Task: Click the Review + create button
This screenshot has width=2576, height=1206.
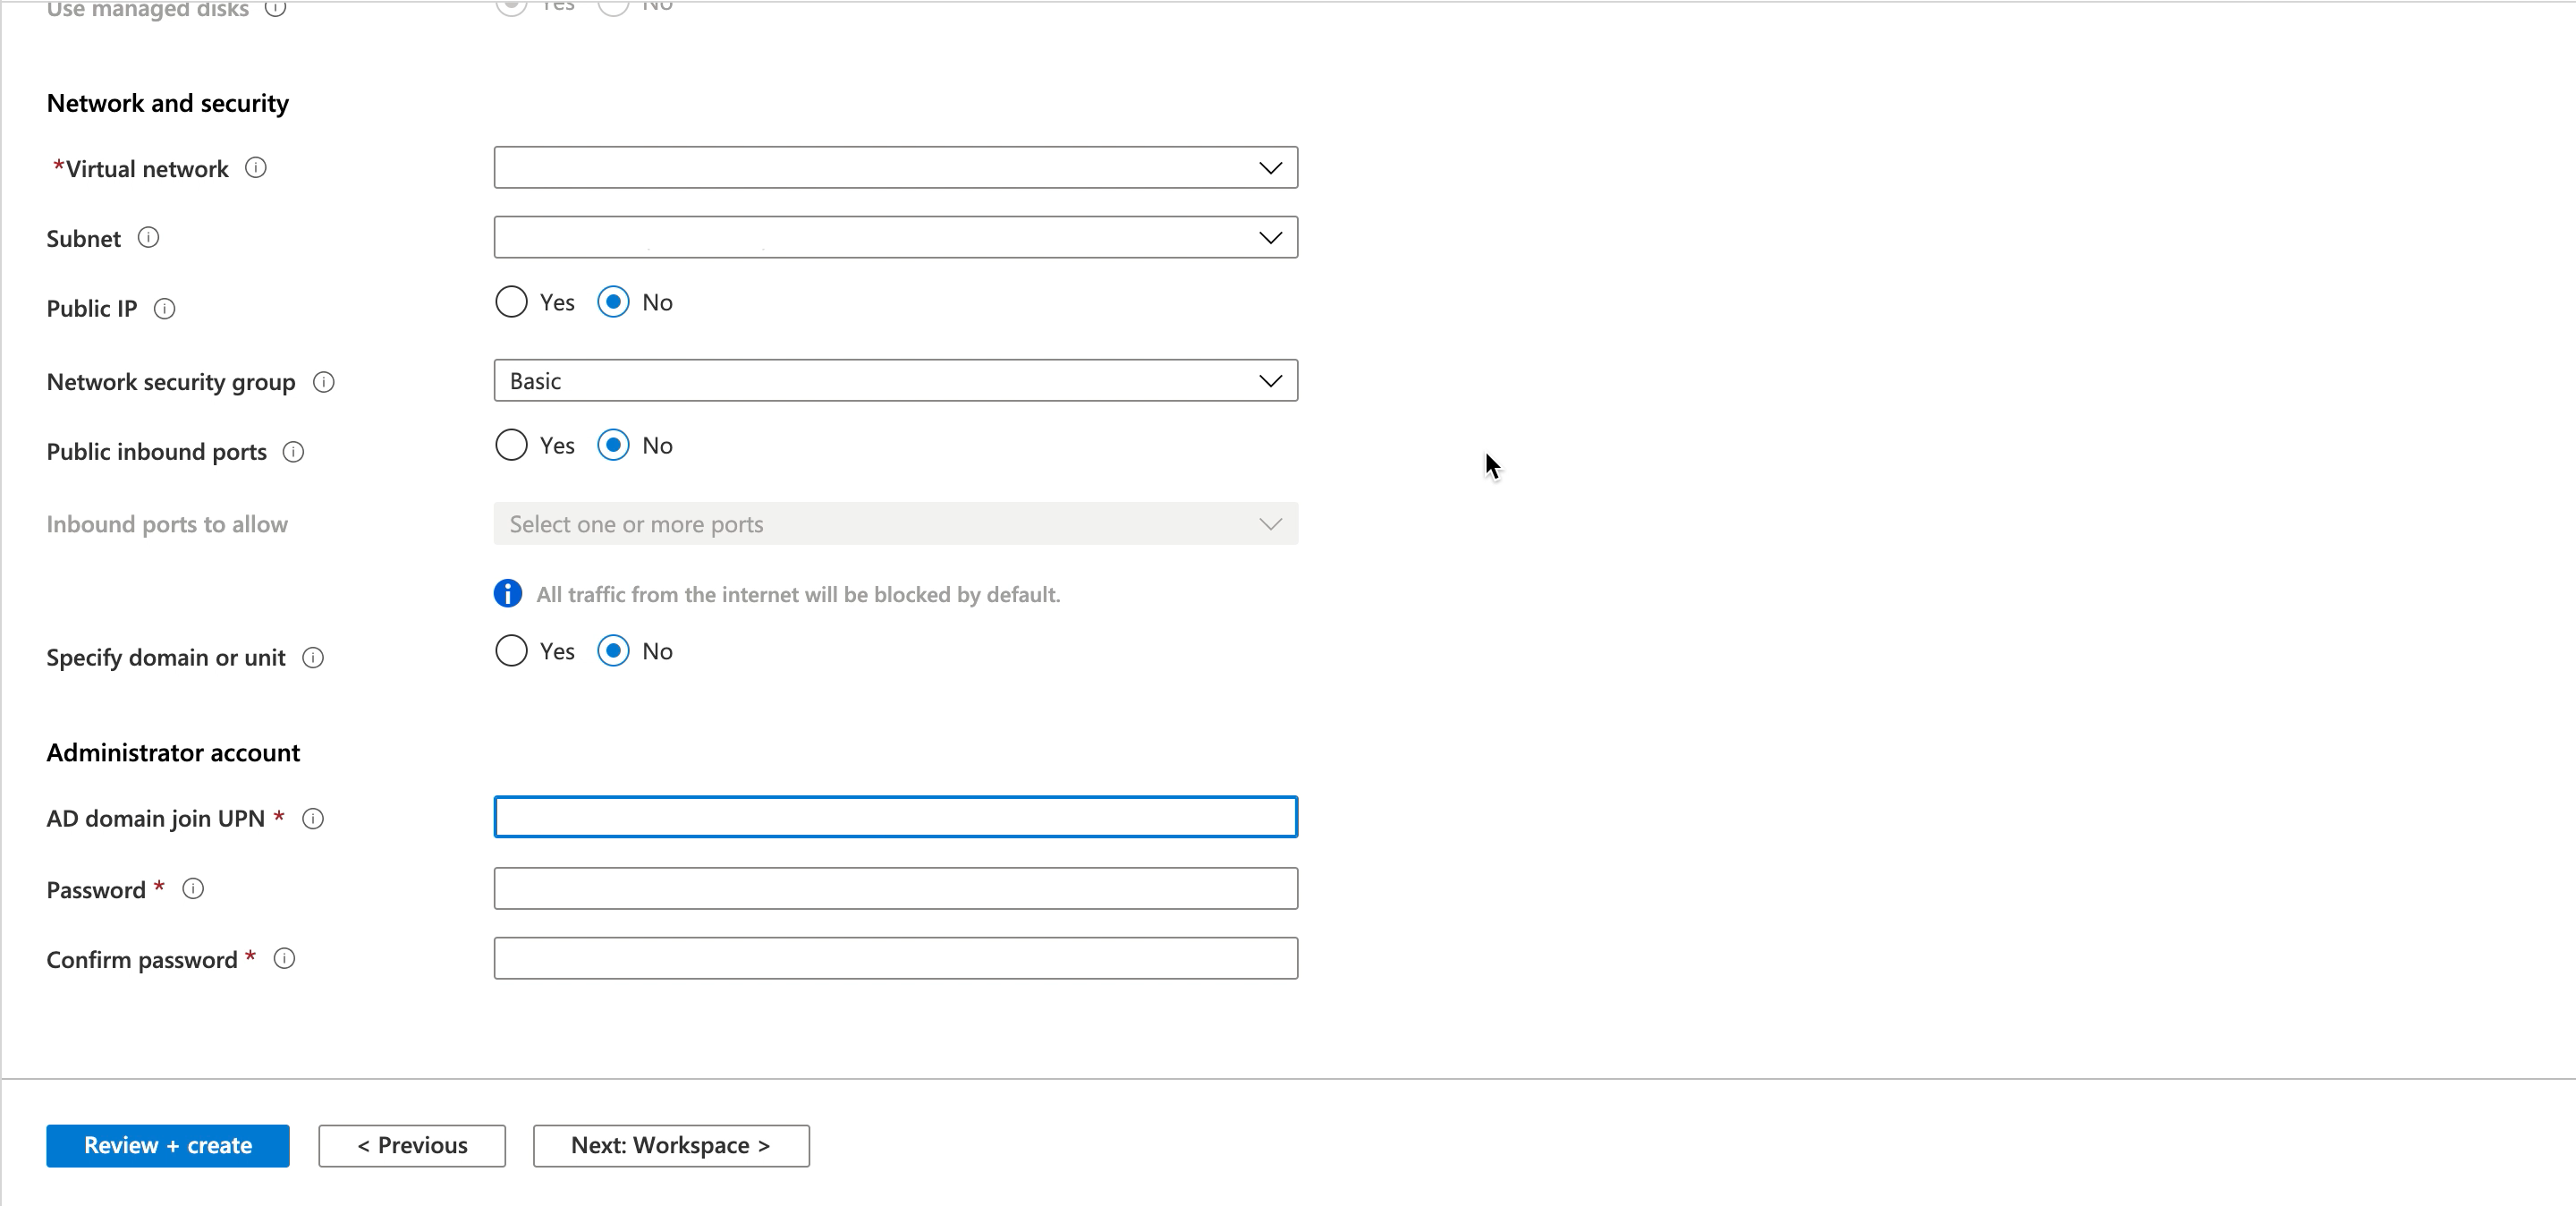Action: [x=168, y=1145]
